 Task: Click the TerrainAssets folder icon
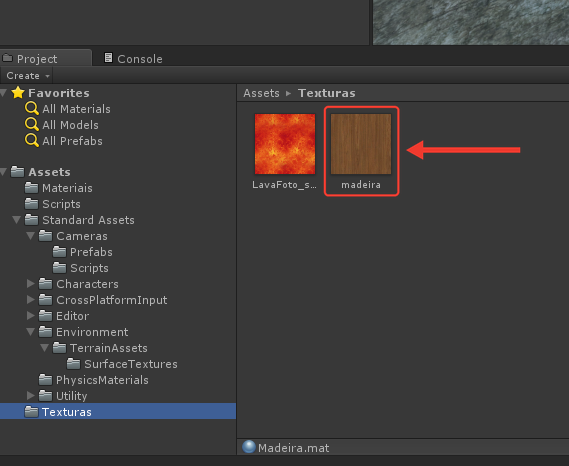pos(60,347)
